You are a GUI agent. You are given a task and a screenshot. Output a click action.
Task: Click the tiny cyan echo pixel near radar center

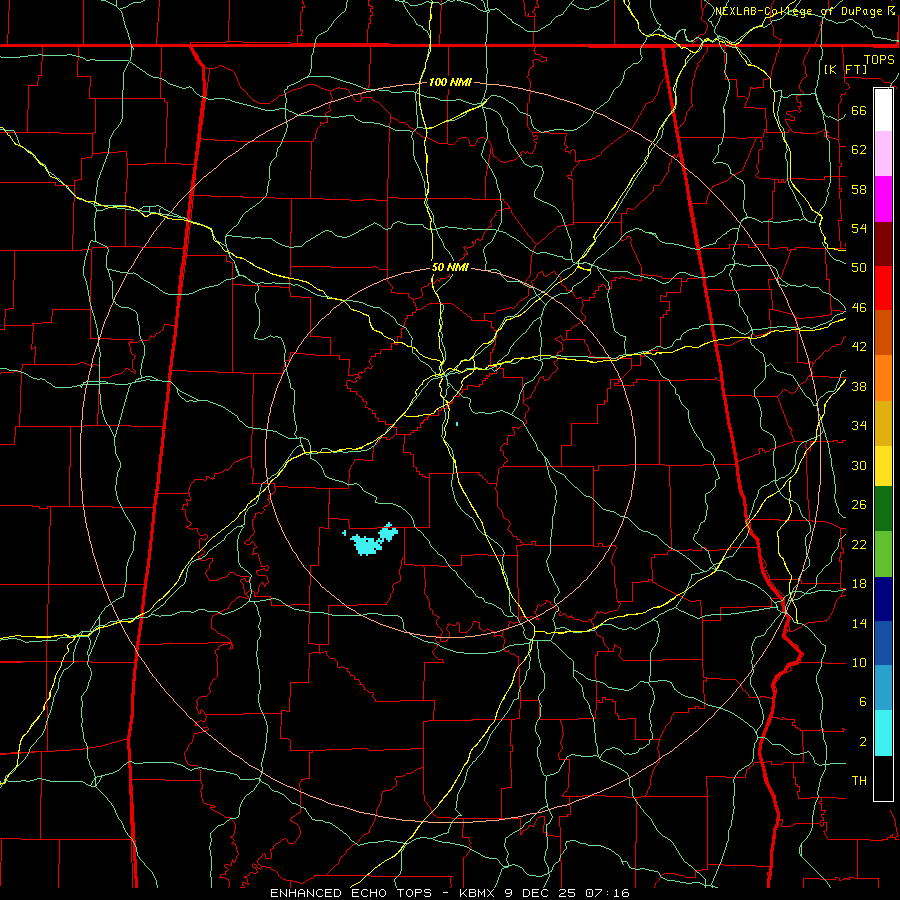coord(457,424)
